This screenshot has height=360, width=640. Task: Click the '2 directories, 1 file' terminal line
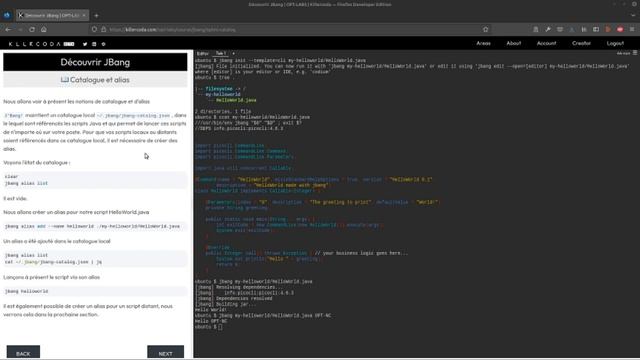(x=223, y=111)
